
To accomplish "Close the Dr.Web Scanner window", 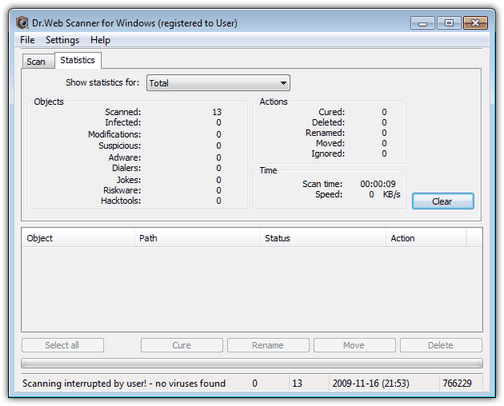I will tap(475, 23).
